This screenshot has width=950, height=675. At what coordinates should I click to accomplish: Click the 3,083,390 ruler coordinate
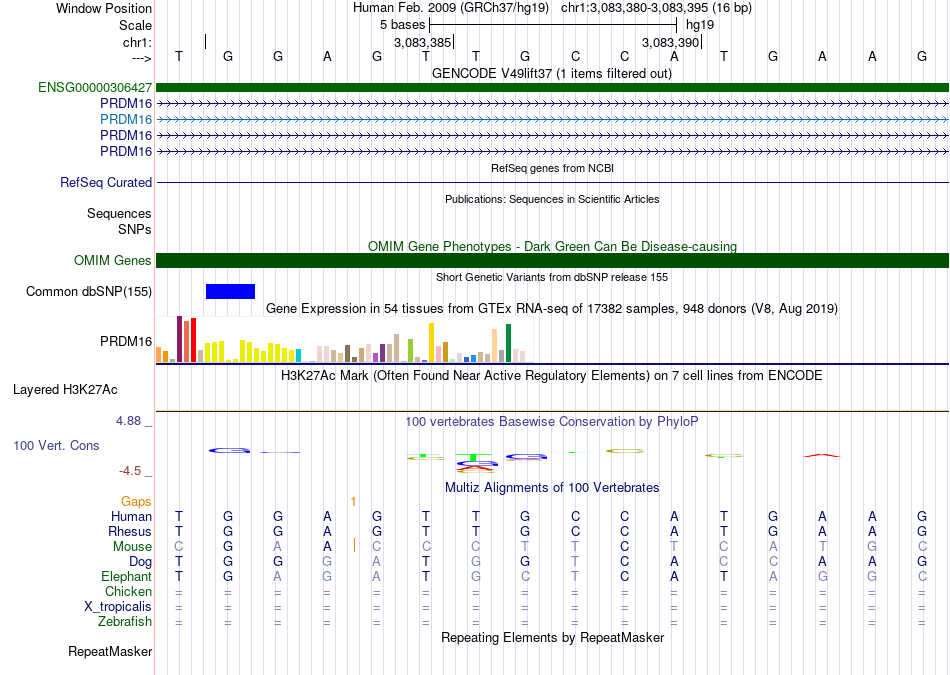pos(671,42)
